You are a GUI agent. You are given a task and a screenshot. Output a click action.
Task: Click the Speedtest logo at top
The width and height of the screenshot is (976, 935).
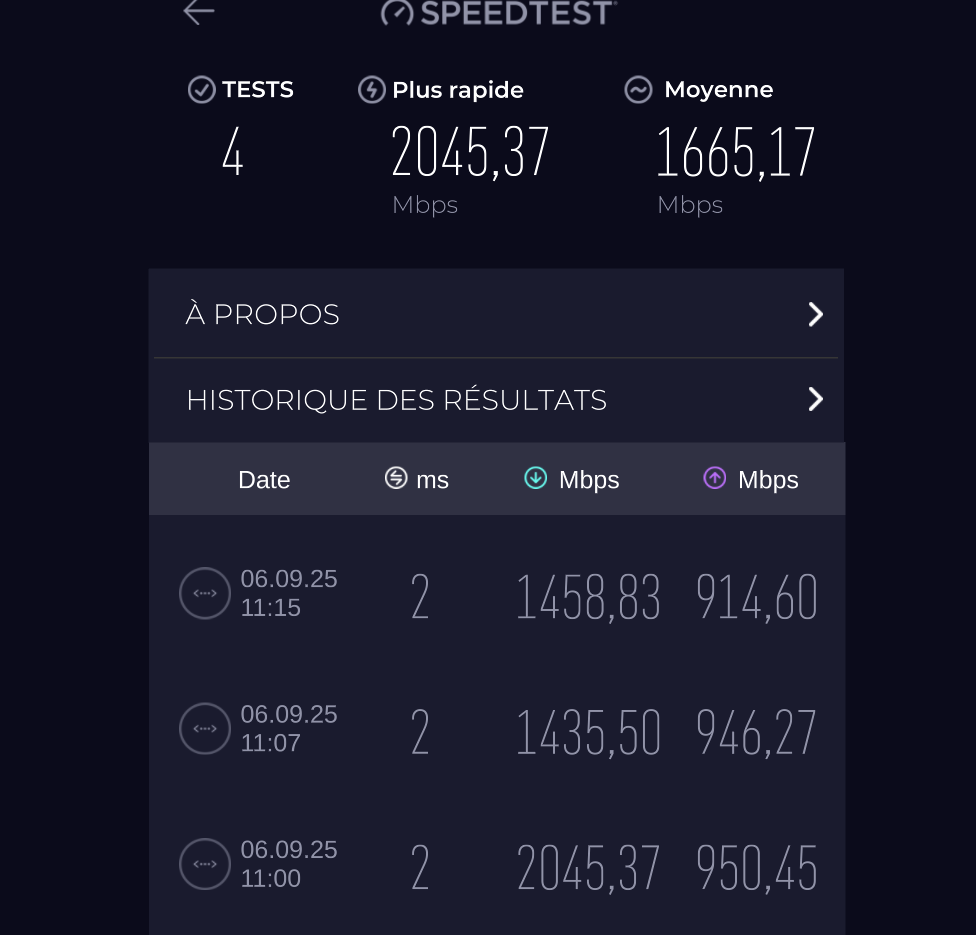(x=498, y=12)
